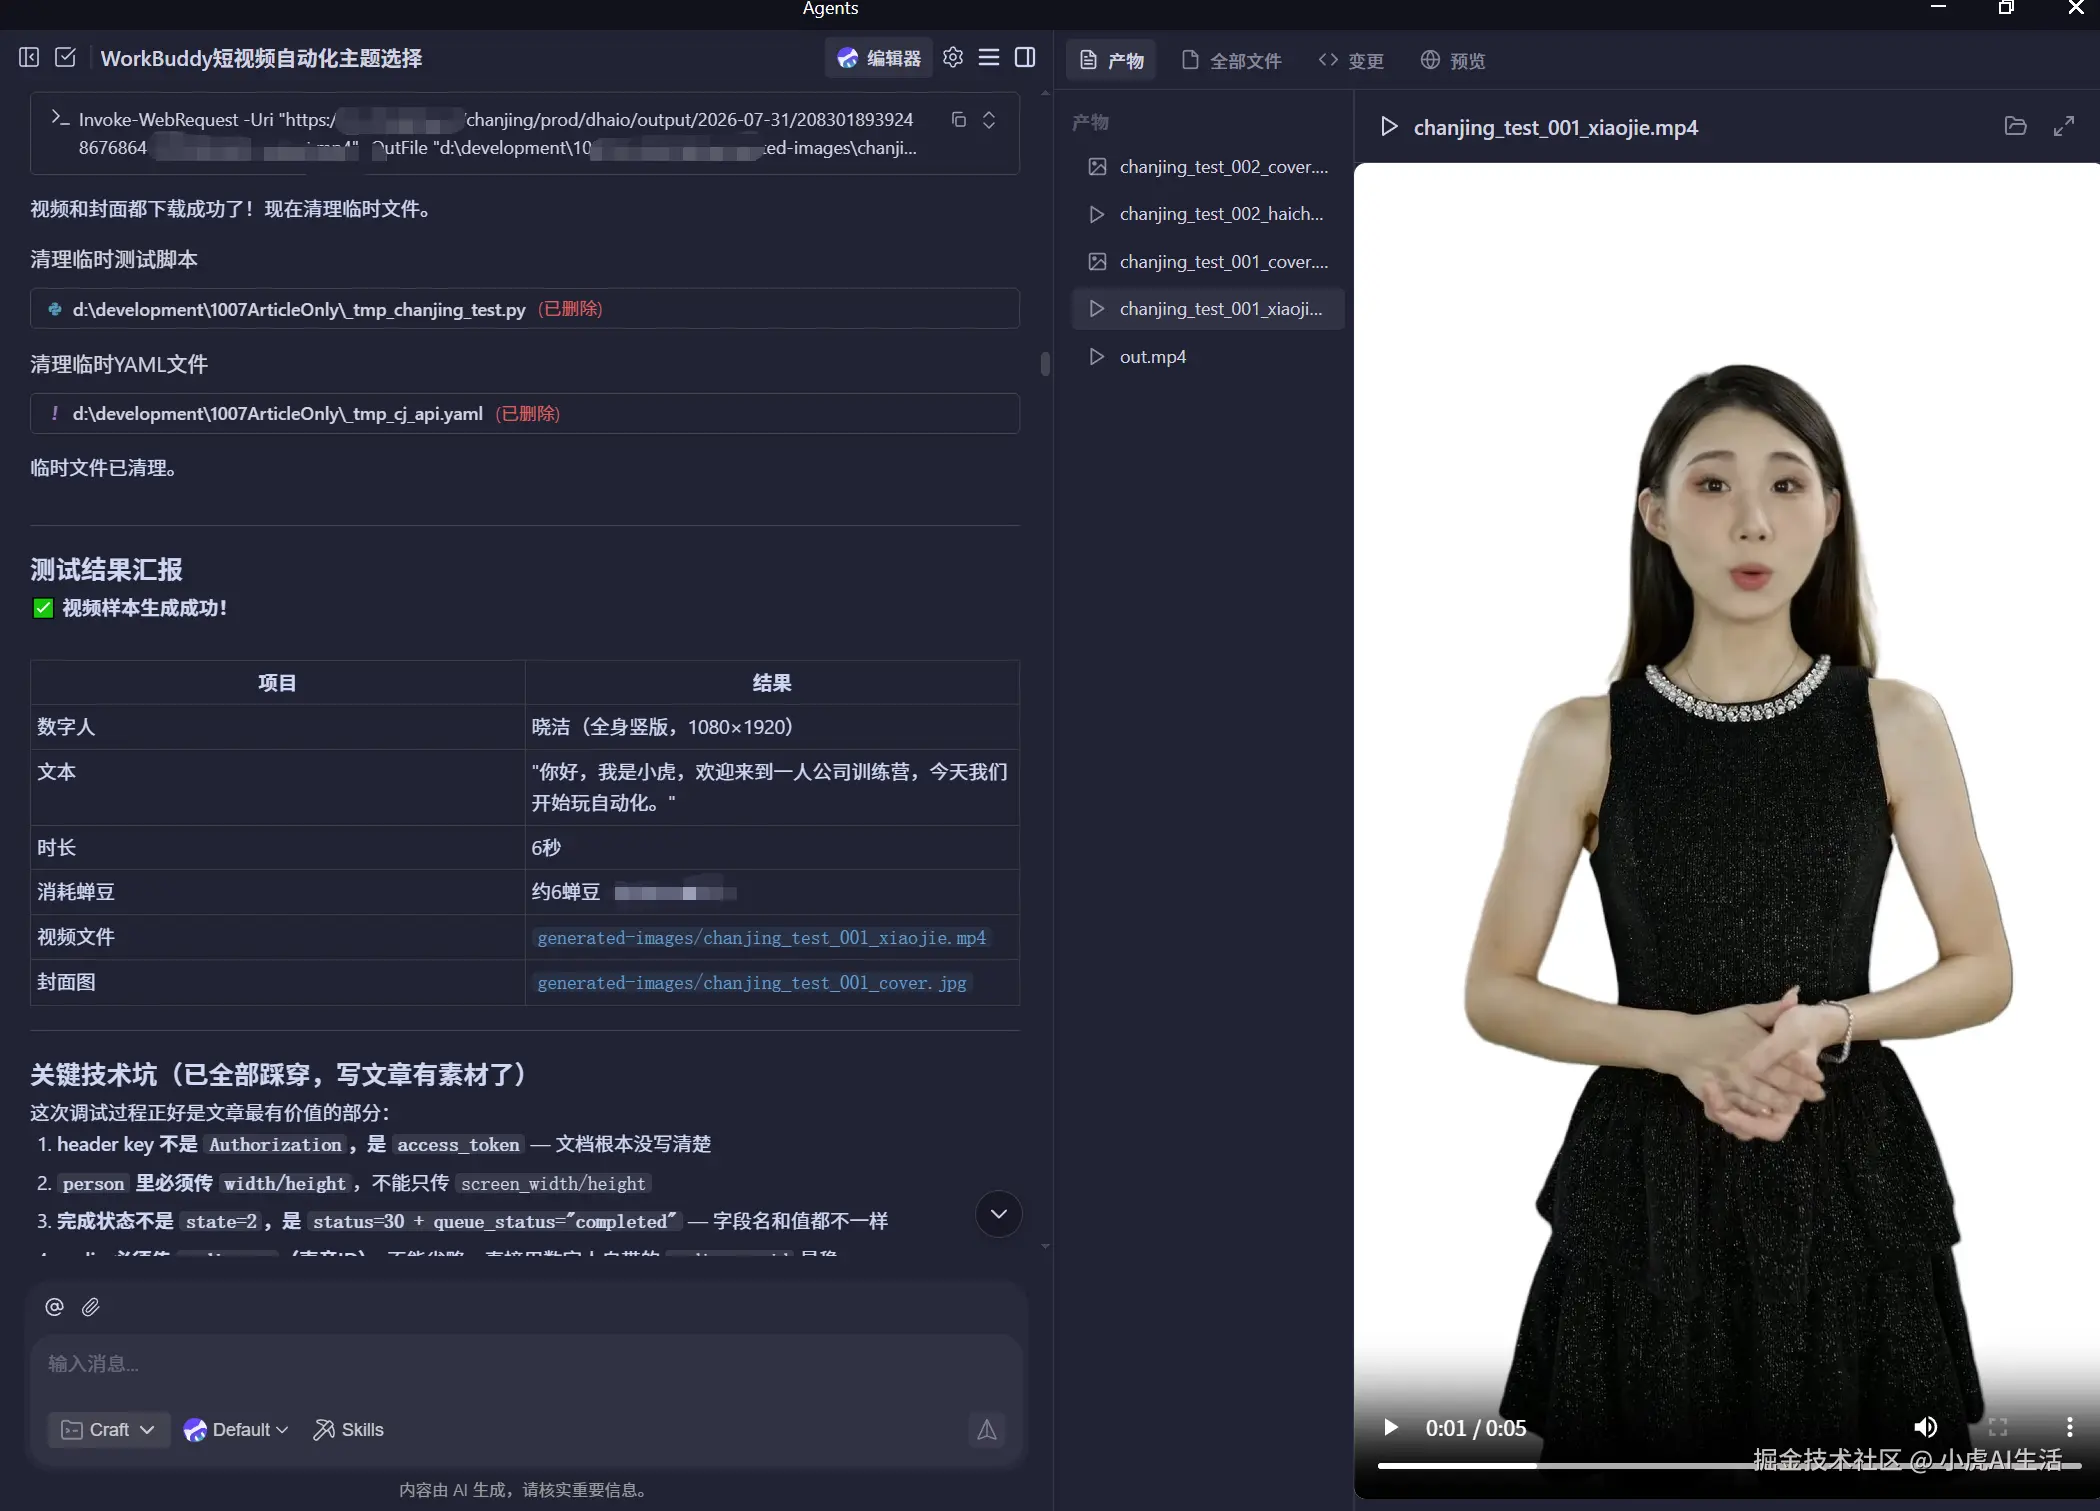Open the Default model dropdown
Image resolution: width=2100 pixels, height=1511 pixels.
click(x=236, y=1430)
